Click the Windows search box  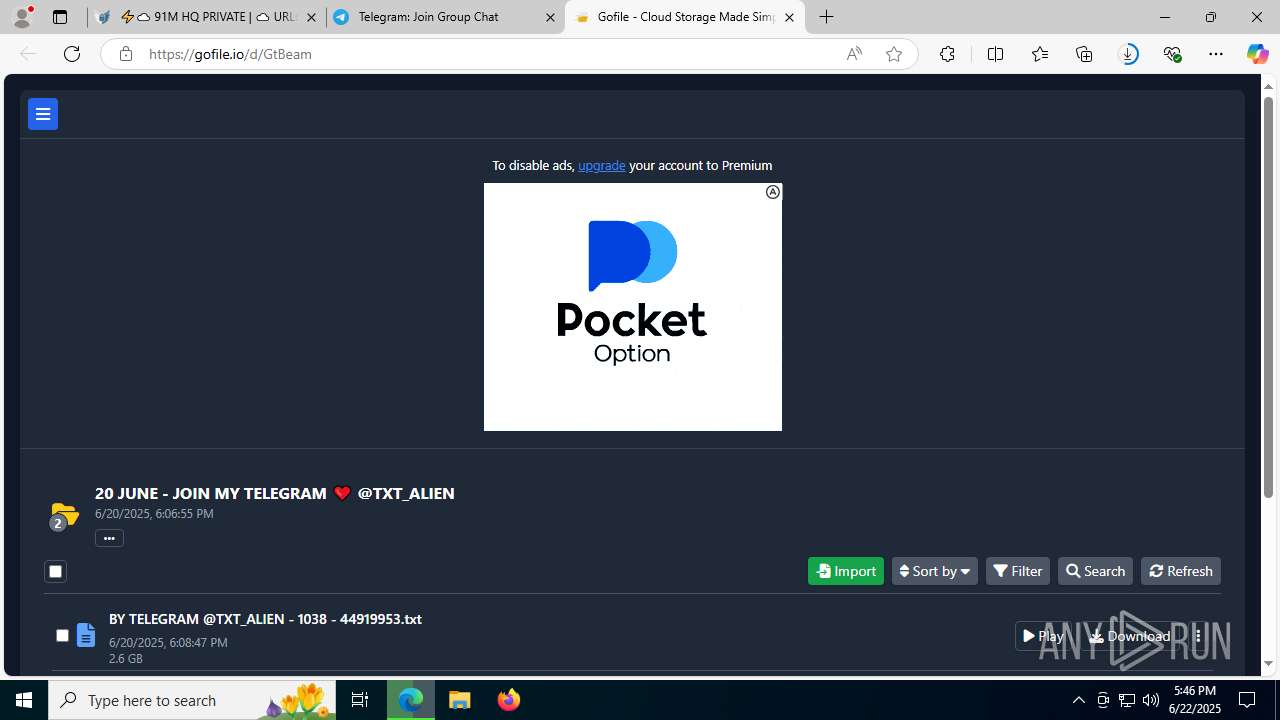[190, 700]
